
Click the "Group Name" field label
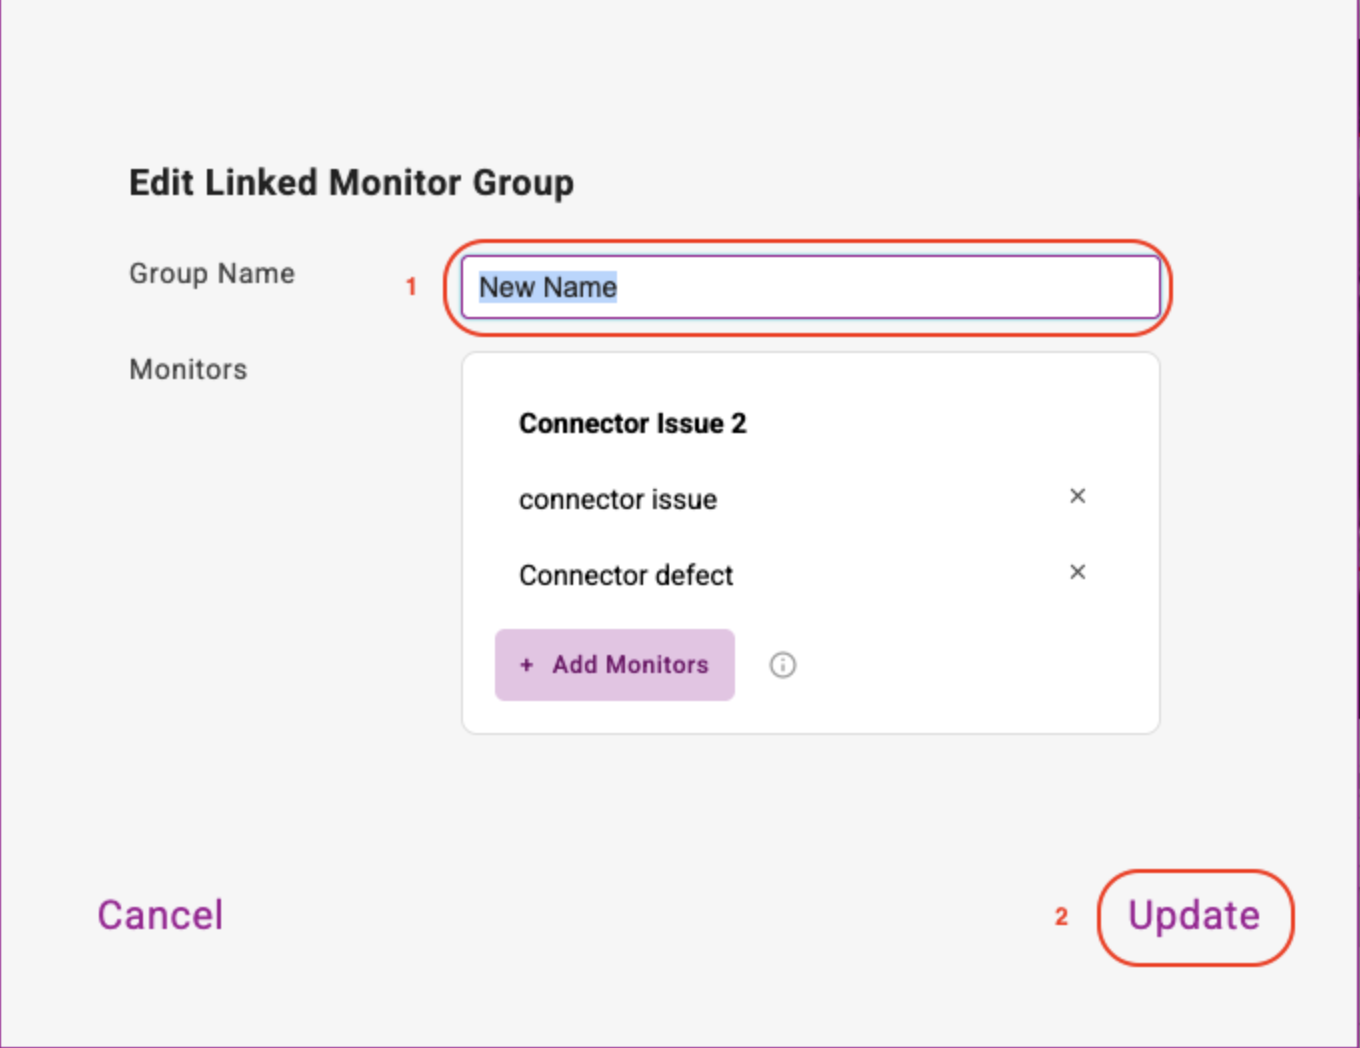pyautogui.click(x=212, y=274)
